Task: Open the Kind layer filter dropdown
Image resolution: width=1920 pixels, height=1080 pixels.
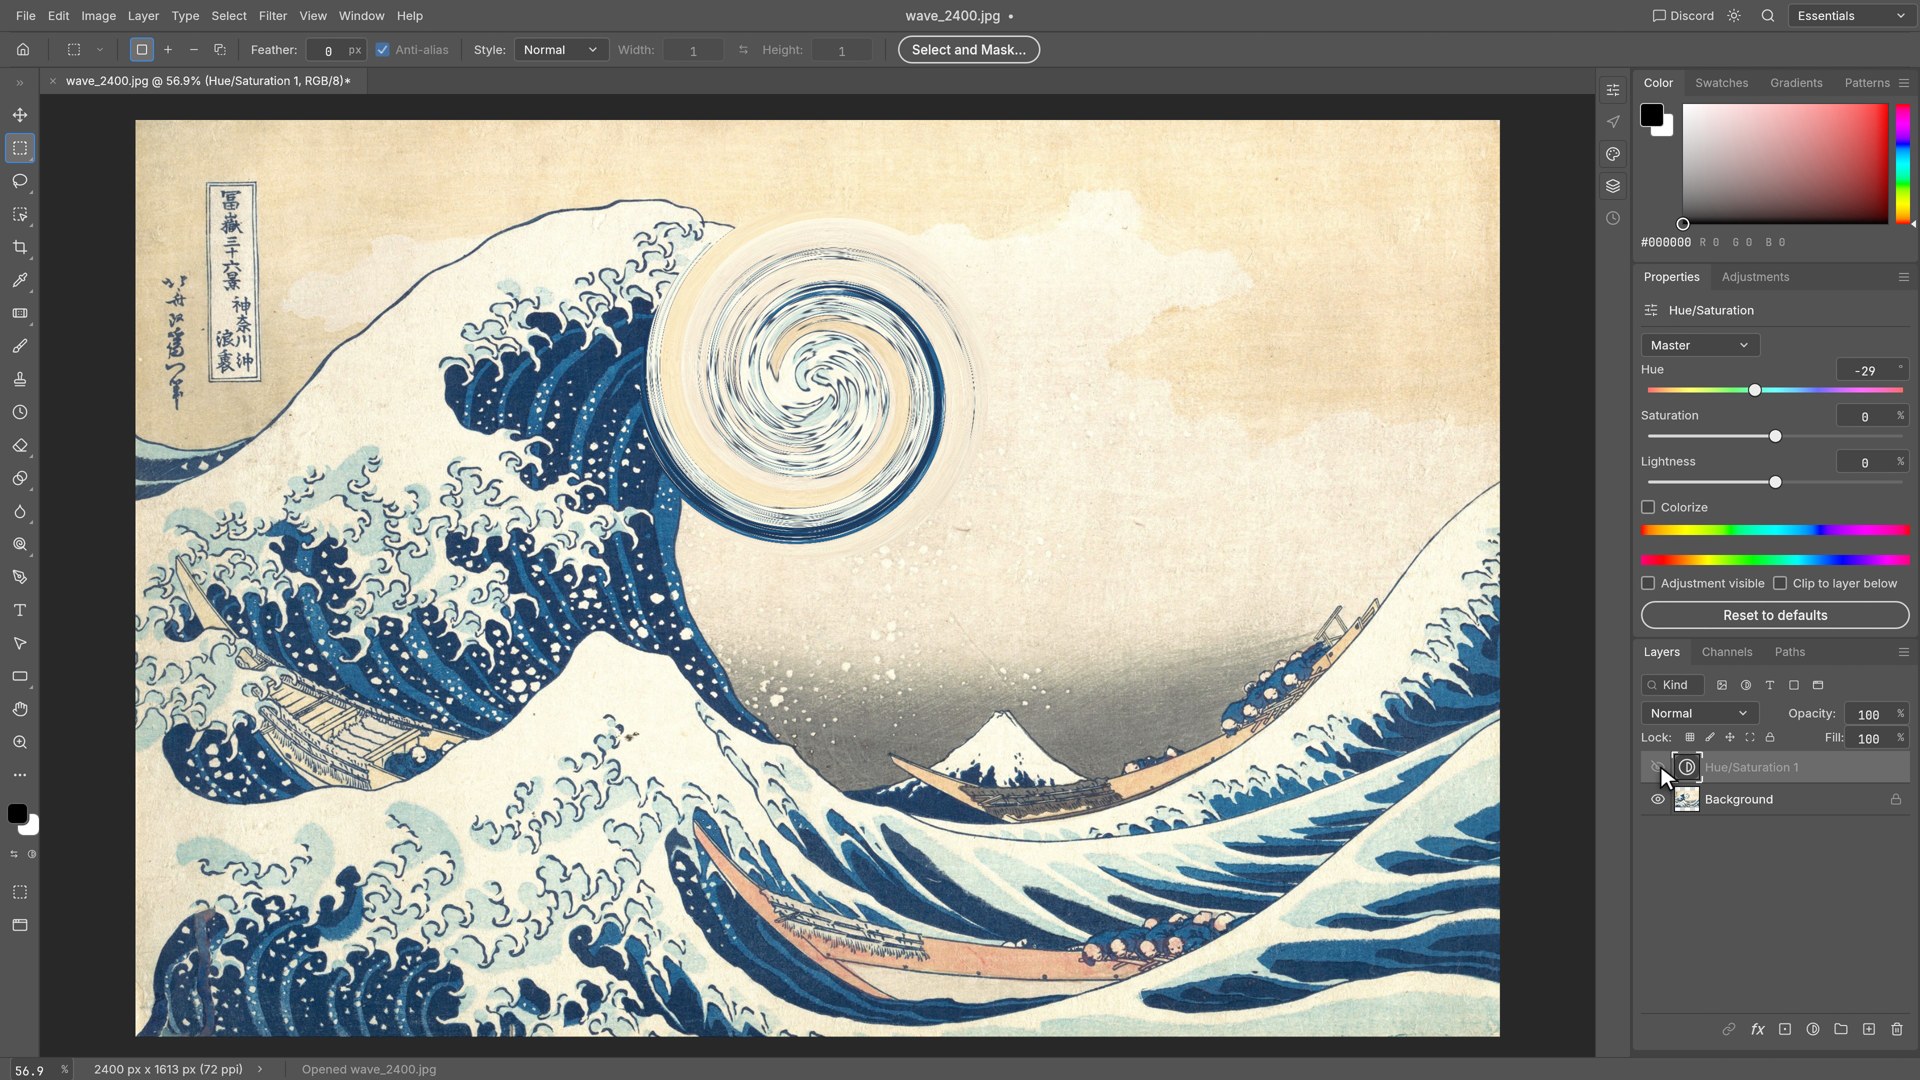Action: (1673, 685)
